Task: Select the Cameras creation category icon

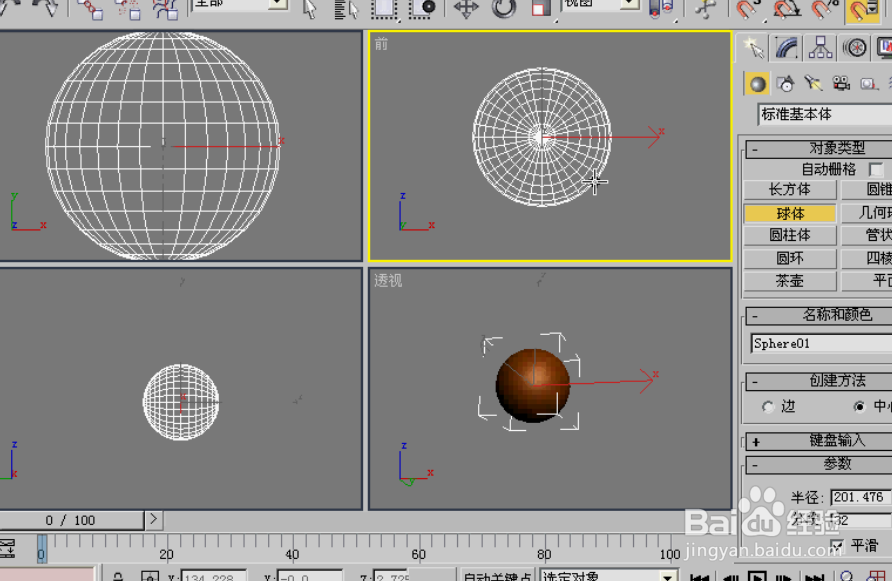Action: pyautogui.click(x=840, y=84)
